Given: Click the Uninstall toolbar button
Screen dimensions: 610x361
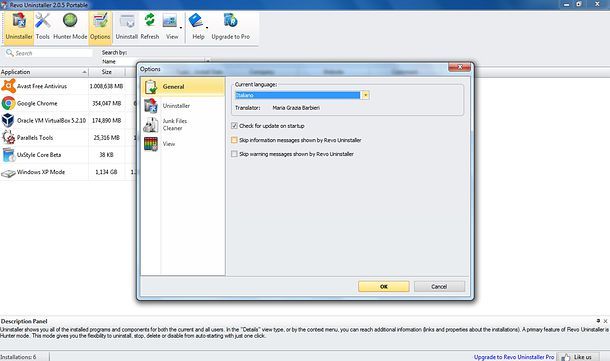Looking at the screenshot, I should click(x=126, y=26).
